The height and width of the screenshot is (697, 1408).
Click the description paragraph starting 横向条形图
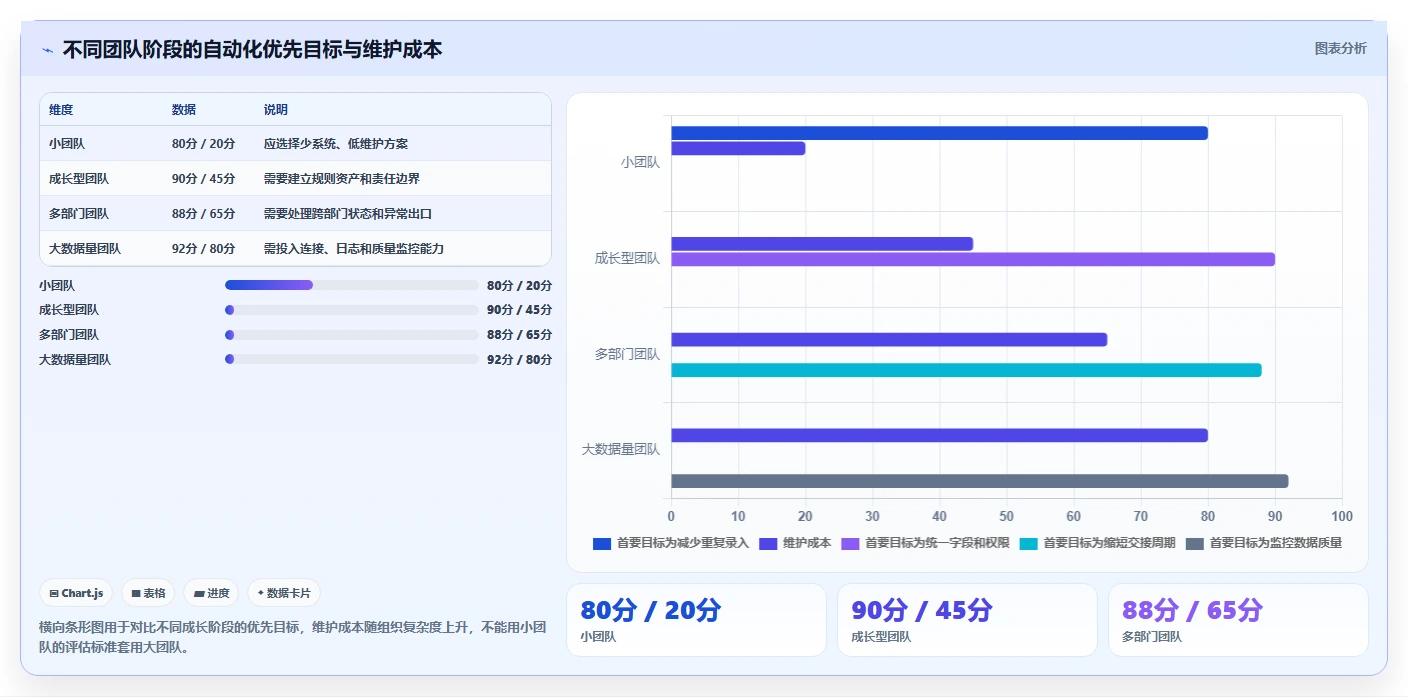point(293,637)
